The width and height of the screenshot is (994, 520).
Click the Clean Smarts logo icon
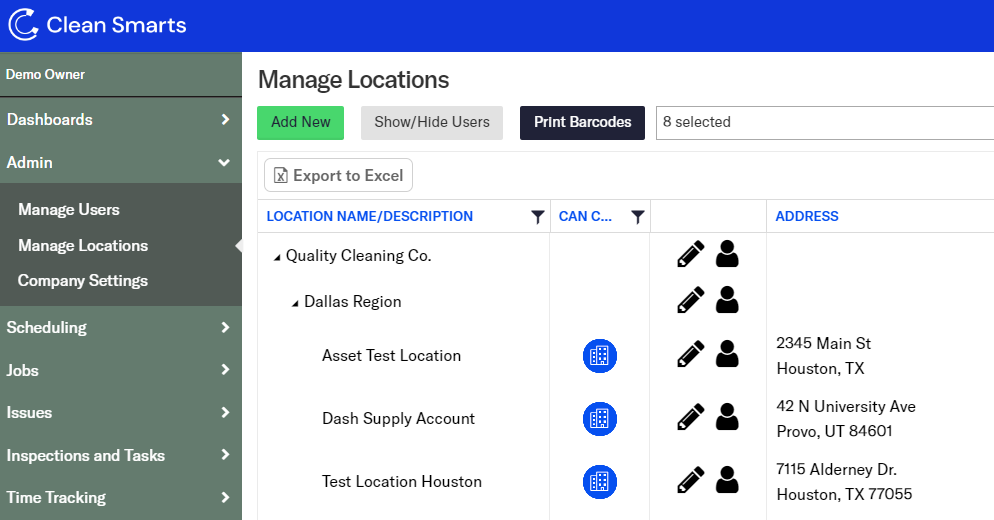[23, 25]
